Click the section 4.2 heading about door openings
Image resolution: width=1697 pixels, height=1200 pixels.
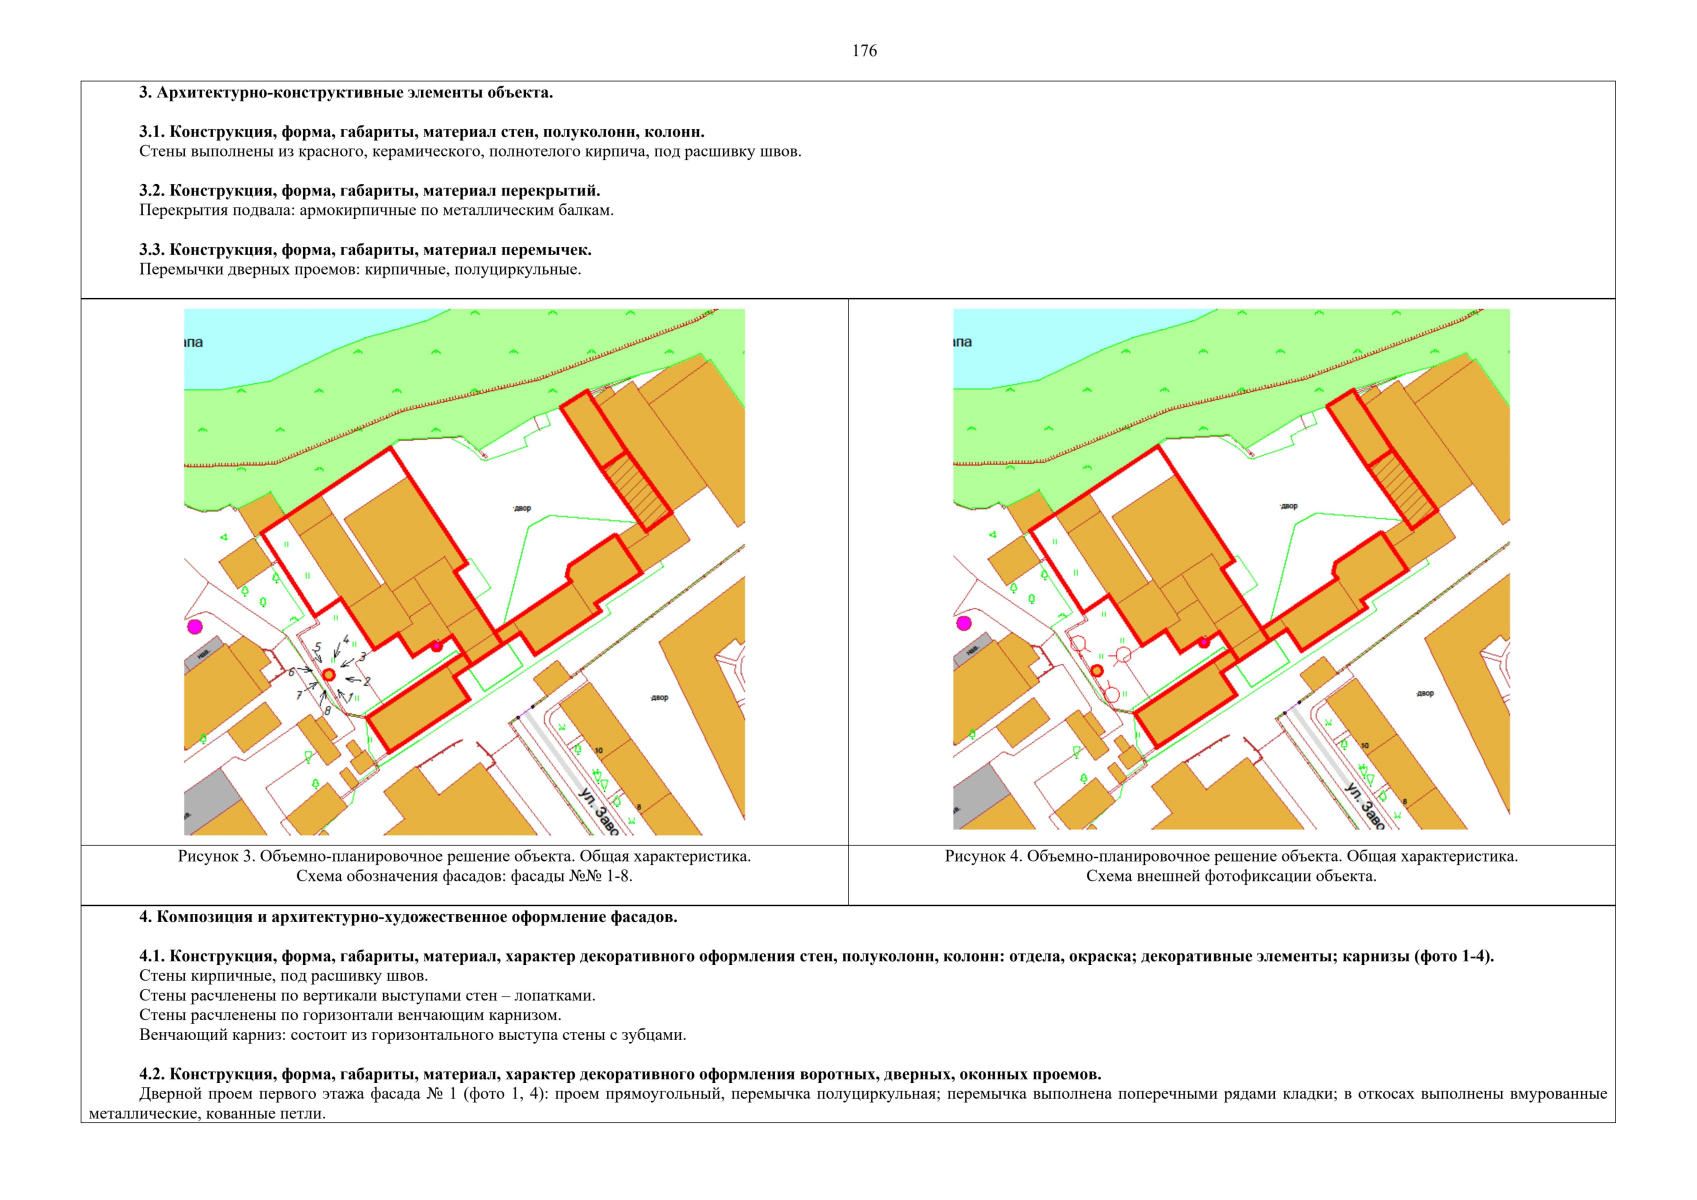(620, 1074)
